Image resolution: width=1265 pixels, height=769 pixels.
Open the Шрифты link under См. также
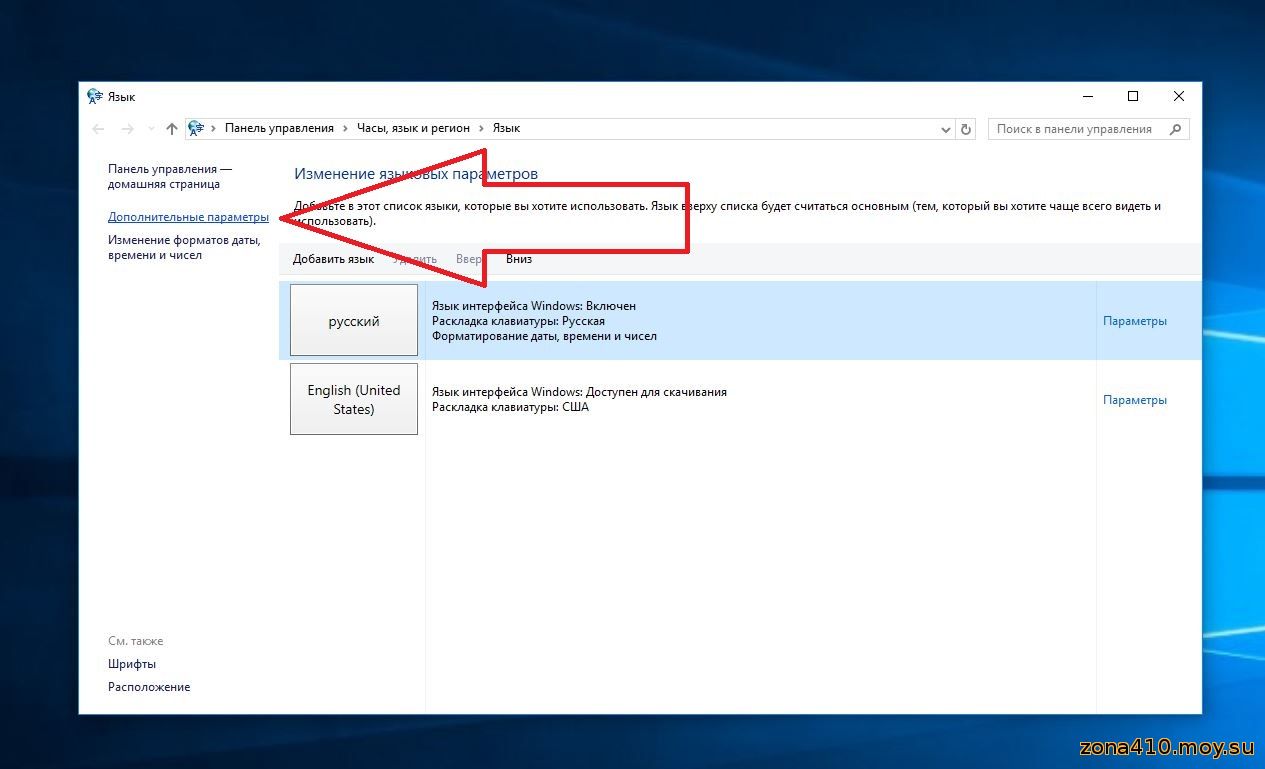(x=132, y=664)
